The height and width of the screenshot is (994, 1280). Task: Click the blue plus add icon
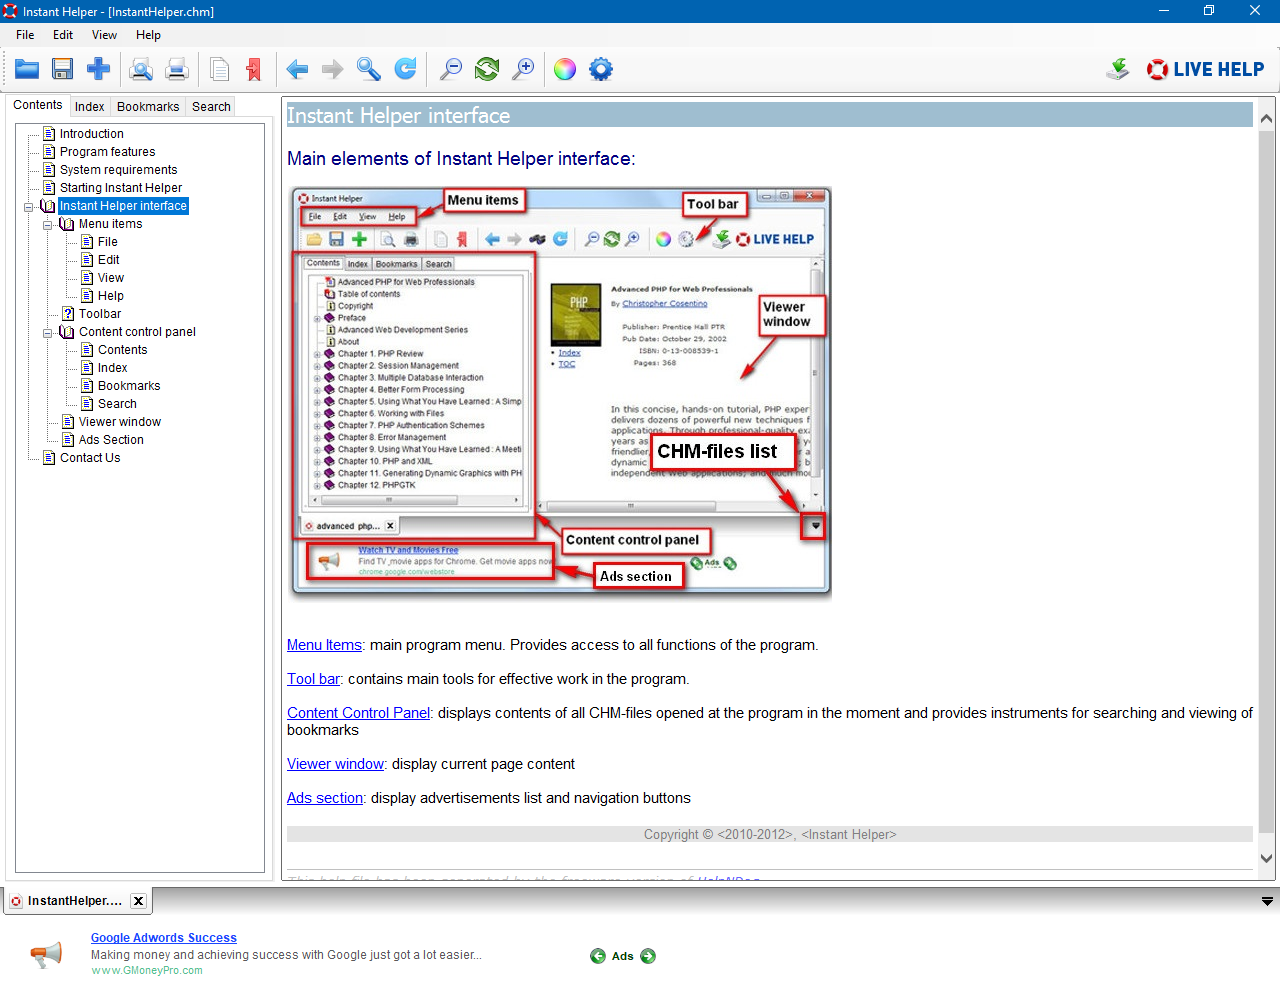click(x=98, y=69)
